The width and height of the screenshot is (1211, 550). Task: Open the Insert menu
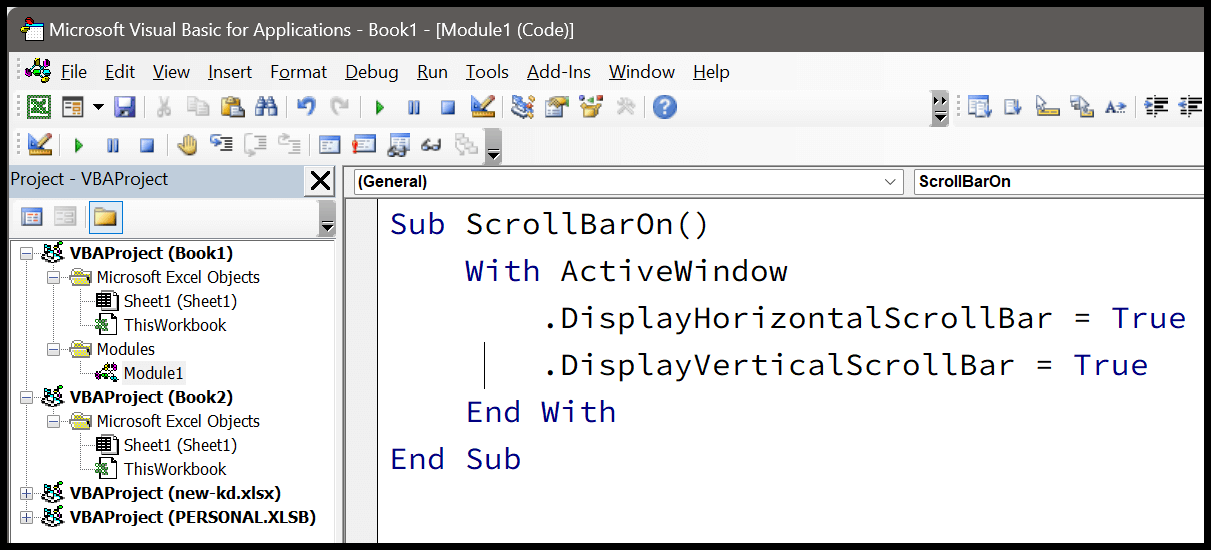[x=230, y=72]
